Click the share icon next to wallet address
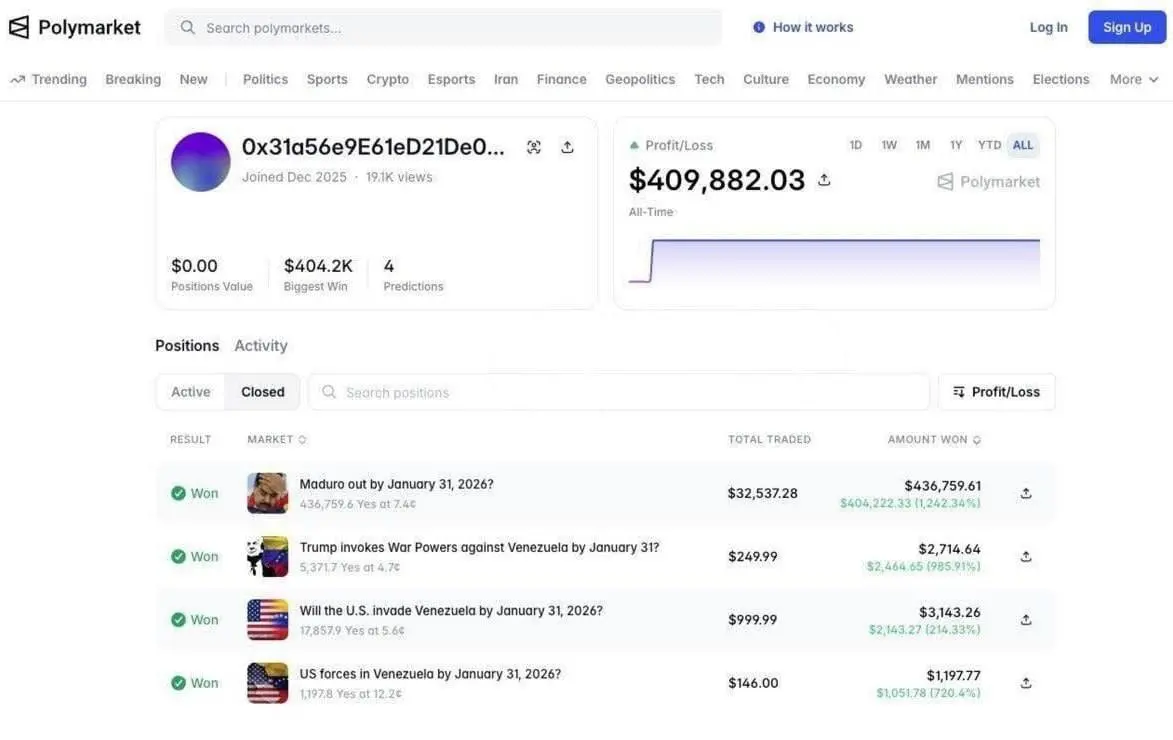Screen dimensions: 1173x740 567,147
